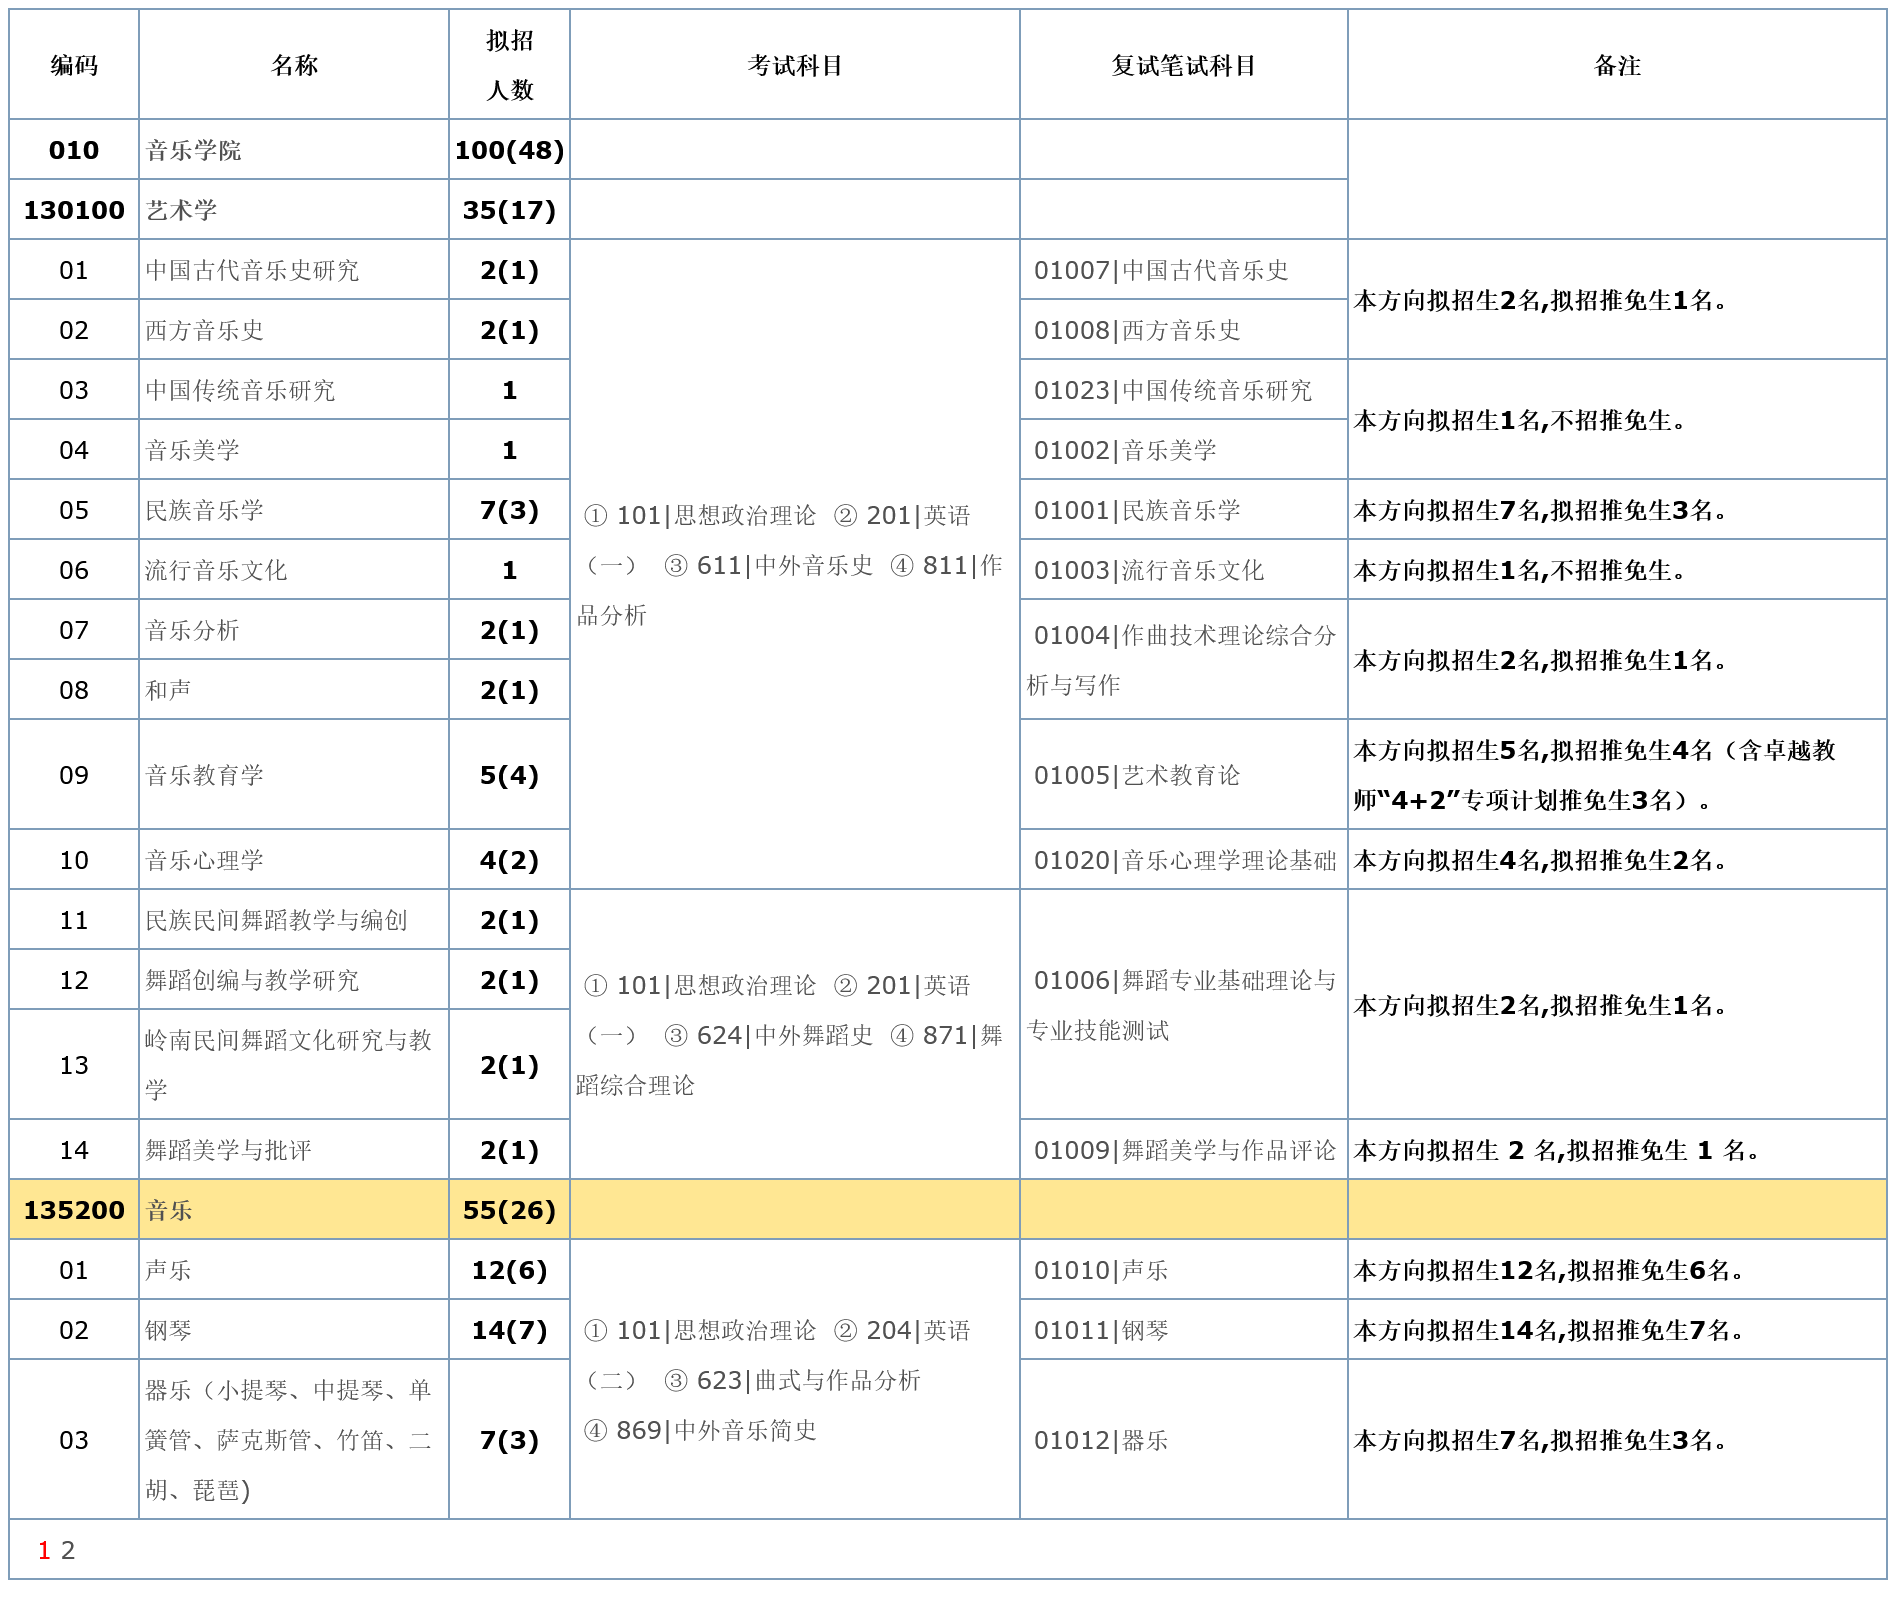The width and height of the screenshot is (1896, 1598).
Task: Select the 拟招人数 column header
Action: (x=510, y=62)
